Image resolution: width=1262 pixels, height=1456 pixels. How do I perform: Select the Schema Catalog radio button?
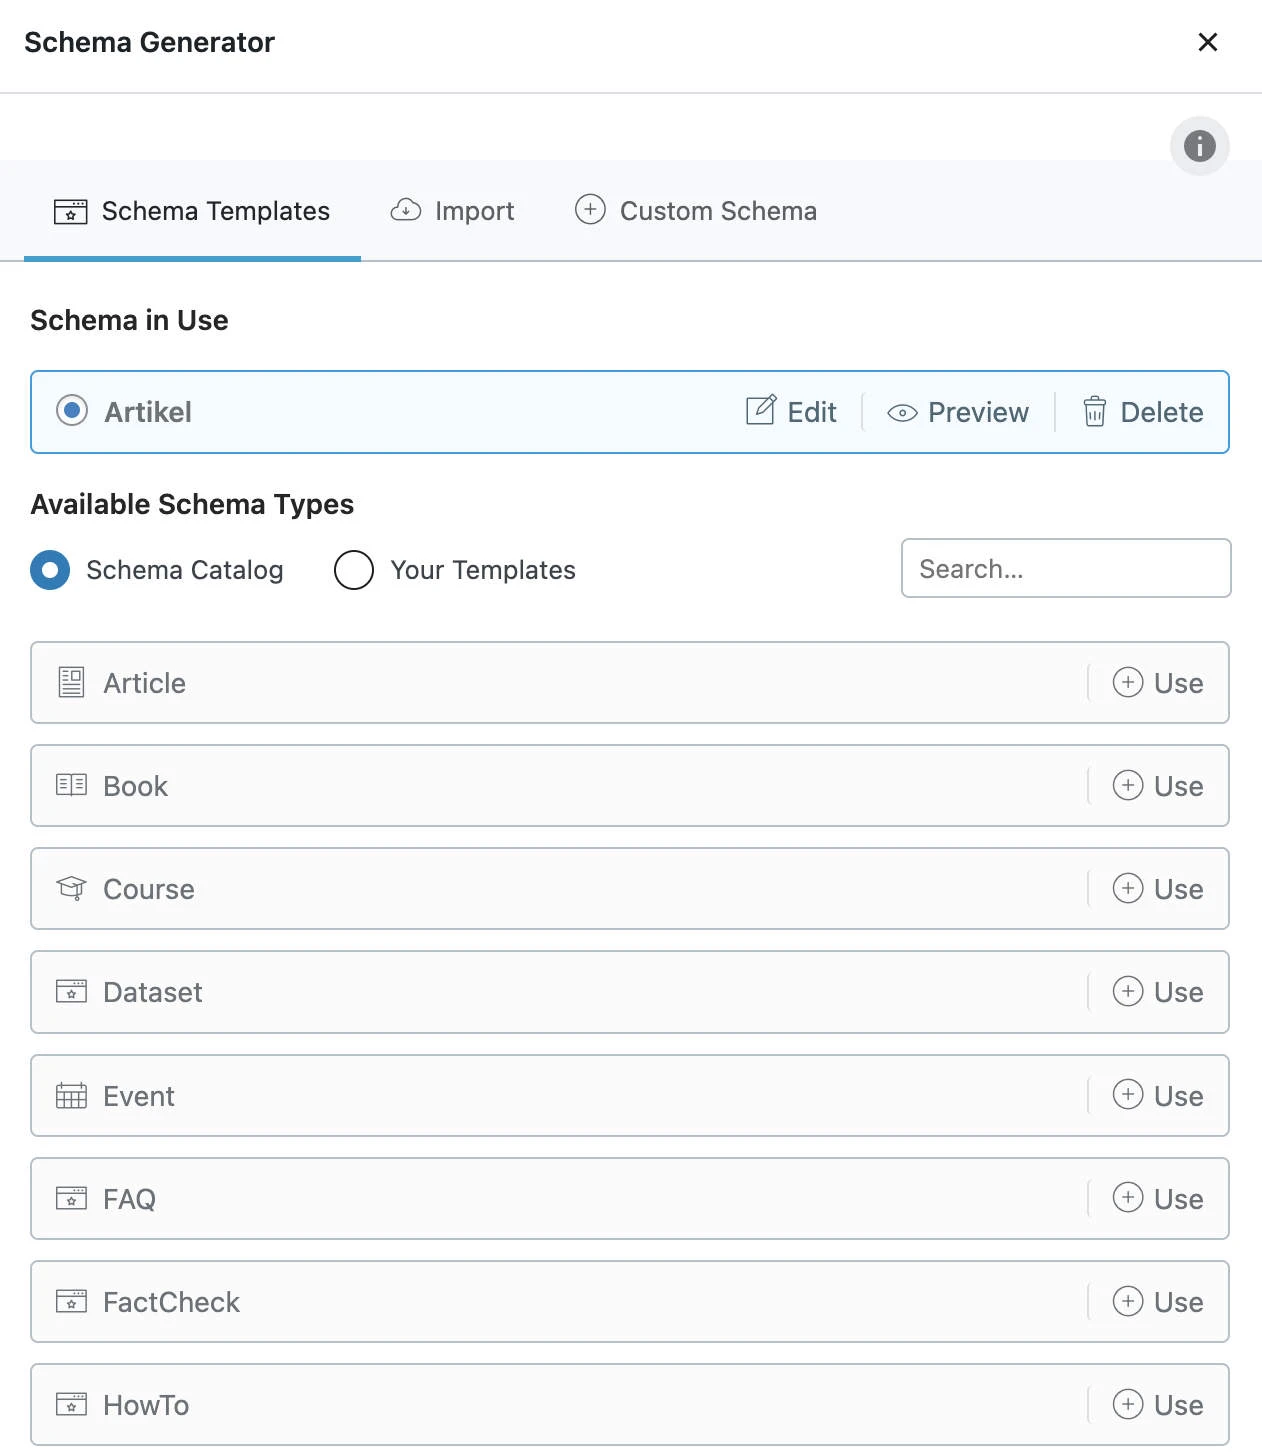click(50, 570)
